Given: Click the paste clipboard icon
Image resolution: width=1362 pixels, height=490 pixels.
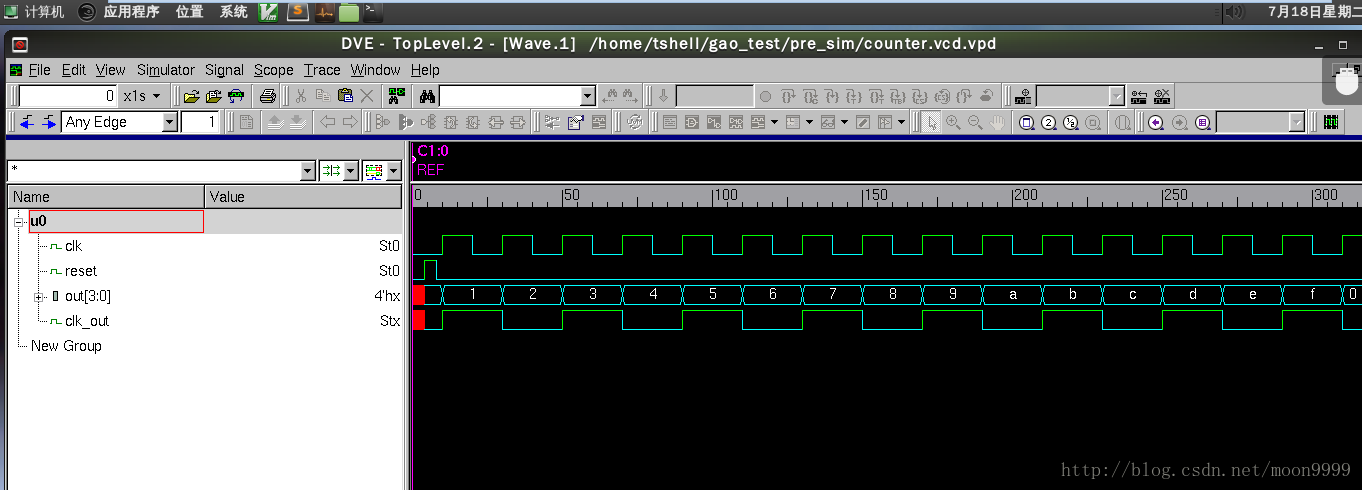Looking at the screenshot, I should click(x=345, y=96).
